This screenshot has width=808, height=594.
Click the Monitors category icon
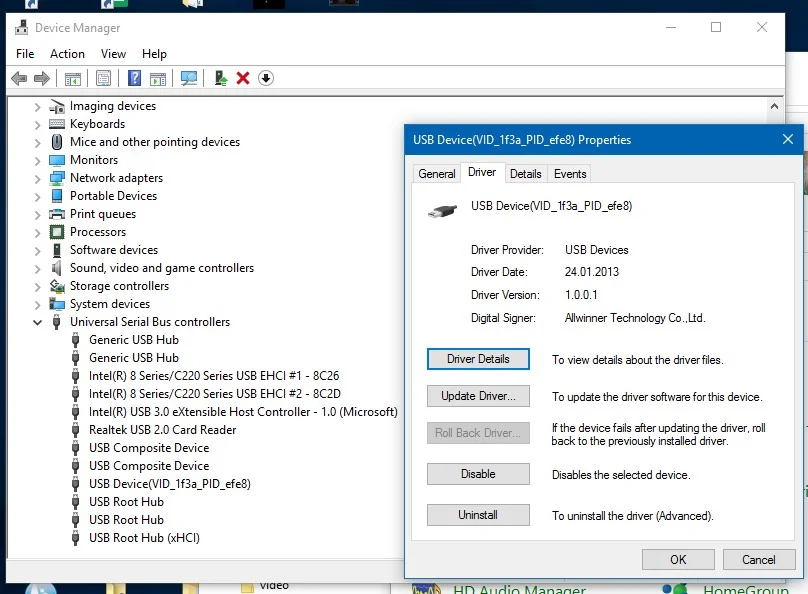[57, 160]
